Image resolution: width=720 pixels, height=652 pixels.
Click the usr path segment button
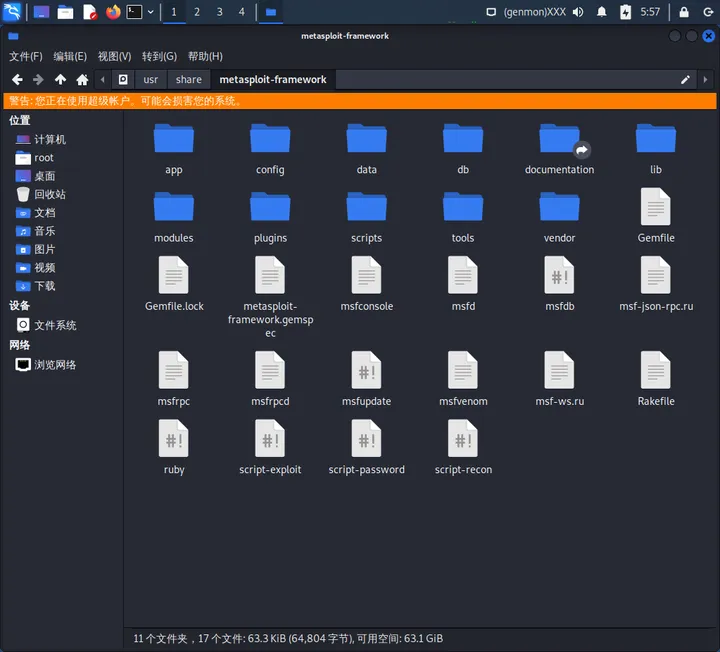[151, 79]
